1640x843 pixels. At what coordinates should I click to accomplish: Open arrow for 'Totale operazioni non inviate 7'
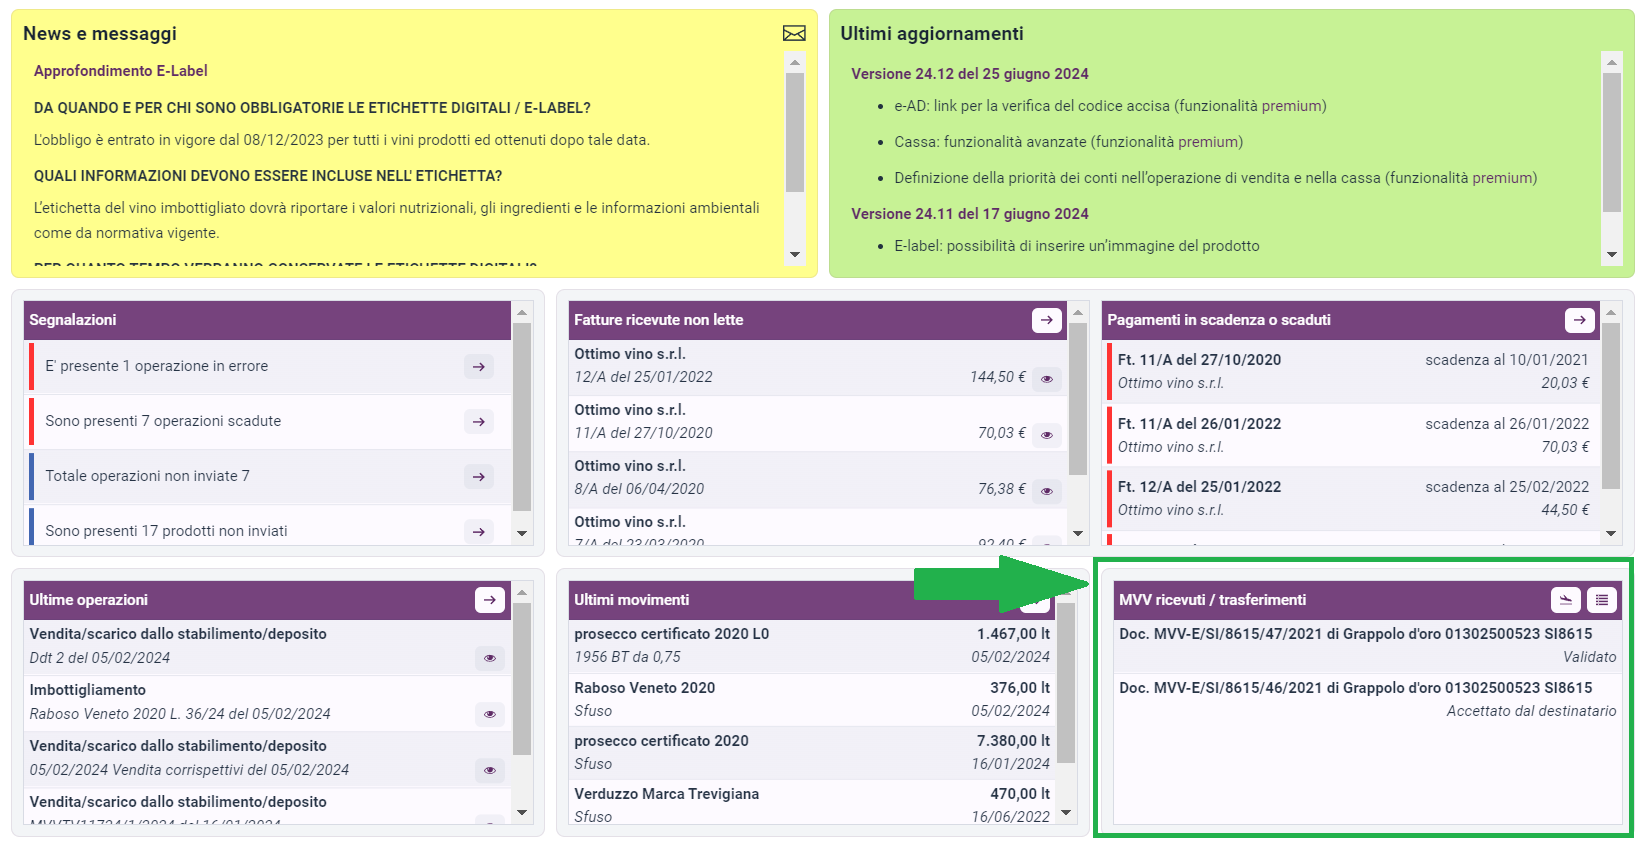click(x=479, y=477)
